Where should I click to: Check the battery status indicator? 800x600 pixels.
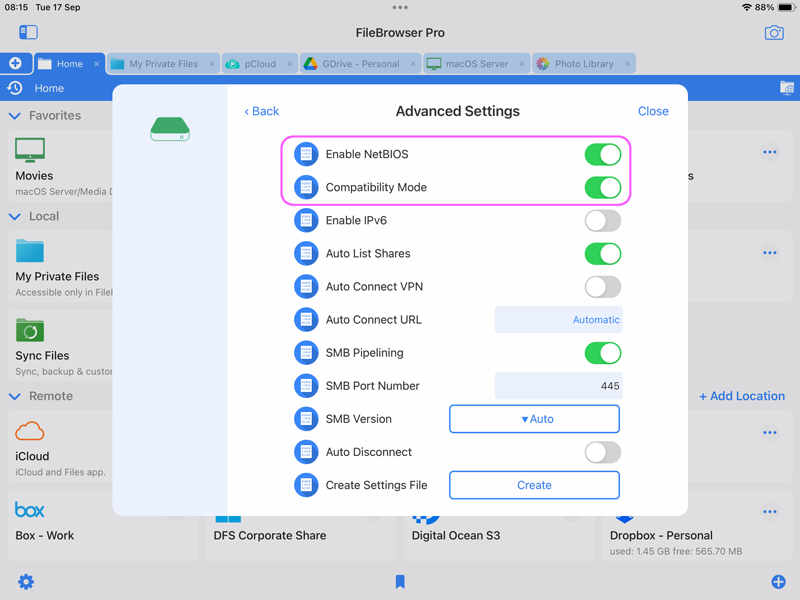(785, 7)
